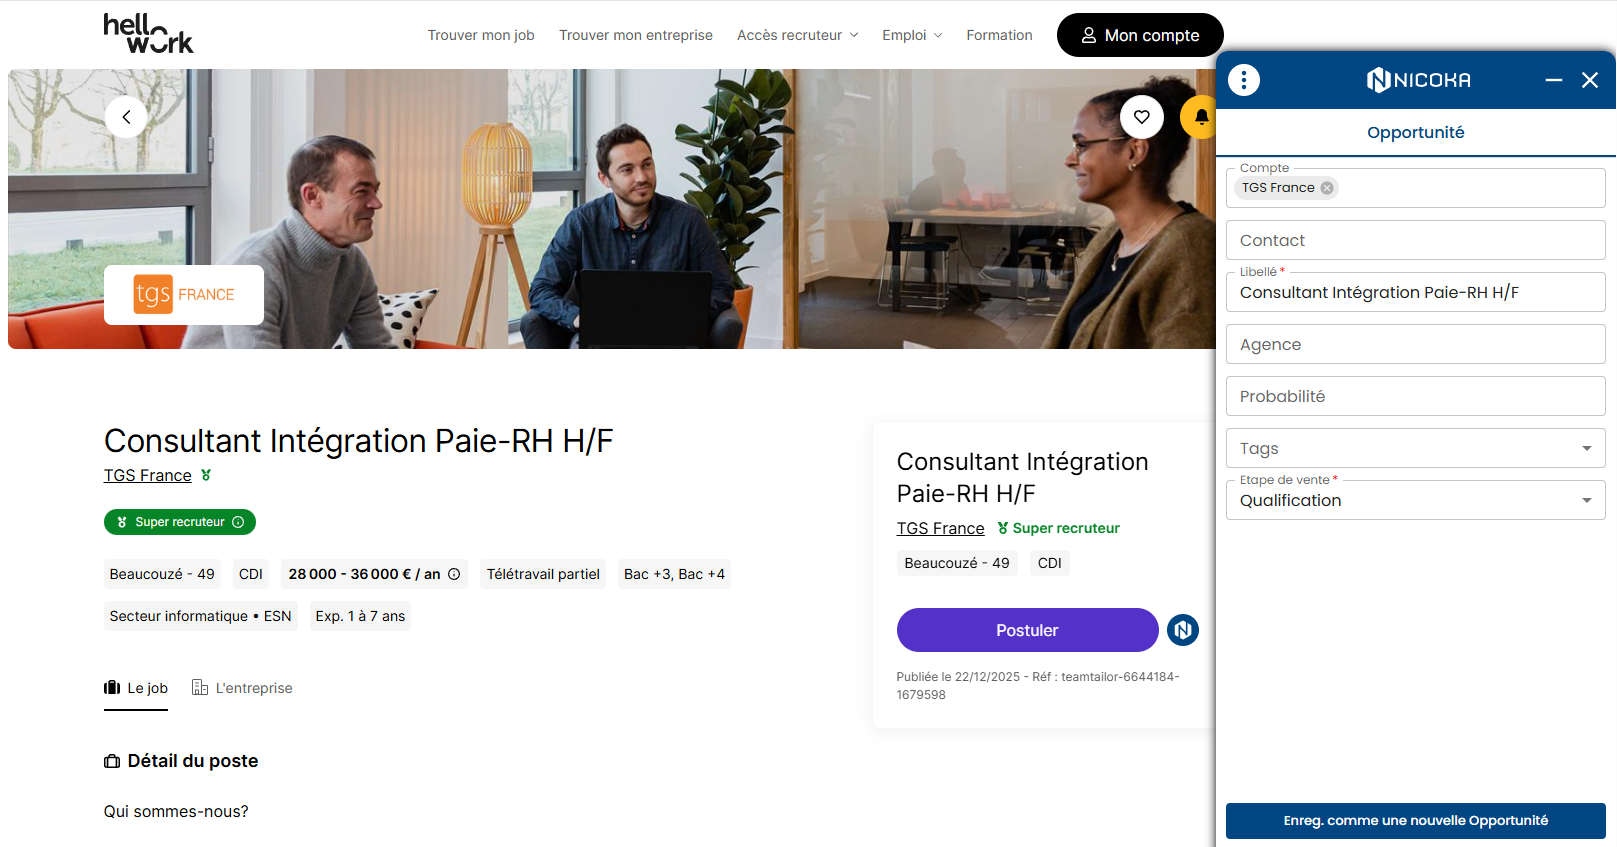Go back with the left arrow button

126,117
